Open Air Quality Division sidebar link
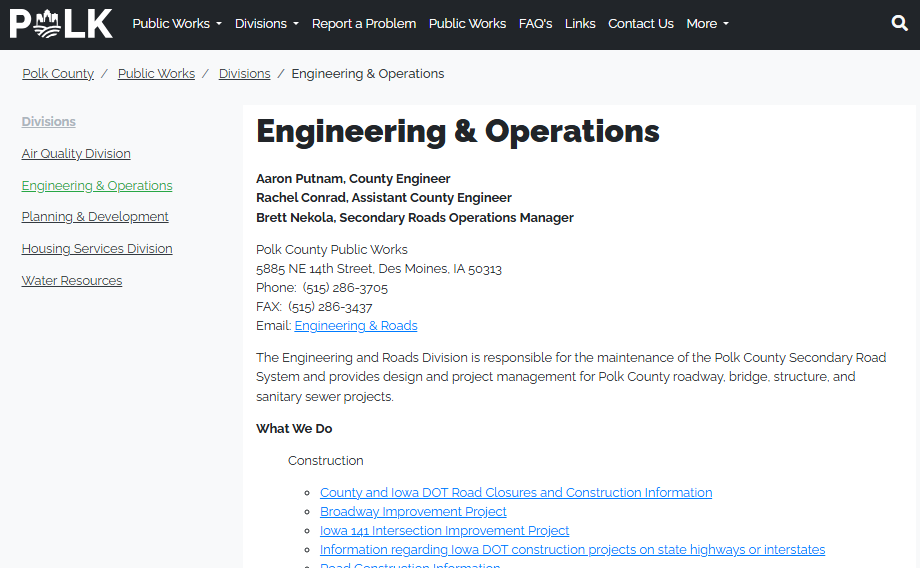Screen dimensions: 920x568 click(x=76, y=154)
